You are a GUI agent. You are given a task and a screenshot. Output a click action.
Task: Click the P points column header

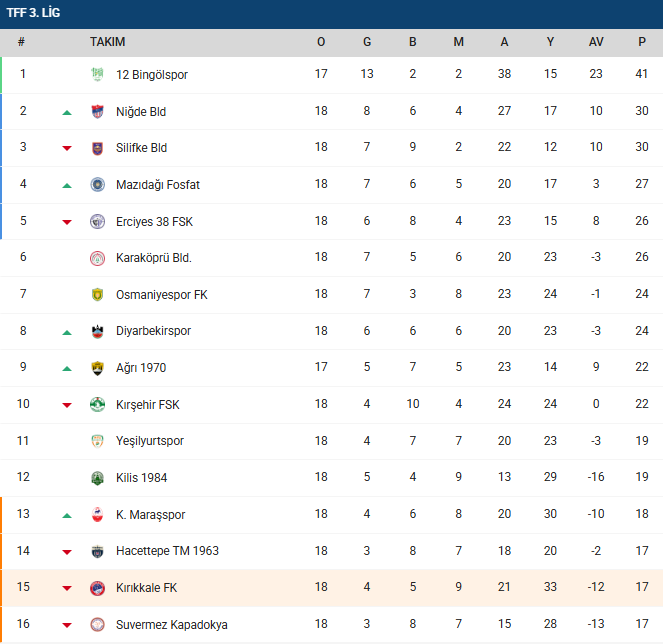pyautogui.click(x=642, y=42)
